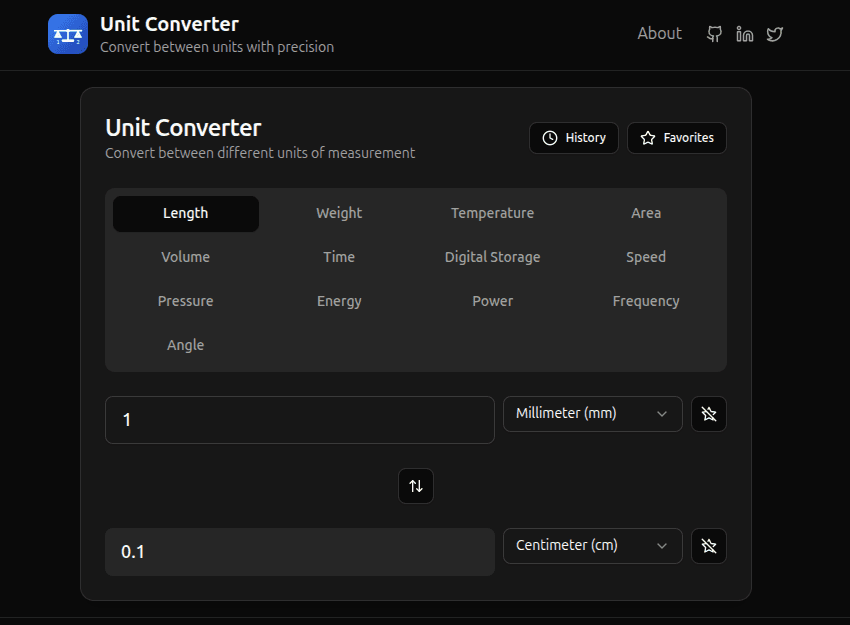Switch to the Weight tab
Viewport: 850px width, 625px height.
point(339,213)
